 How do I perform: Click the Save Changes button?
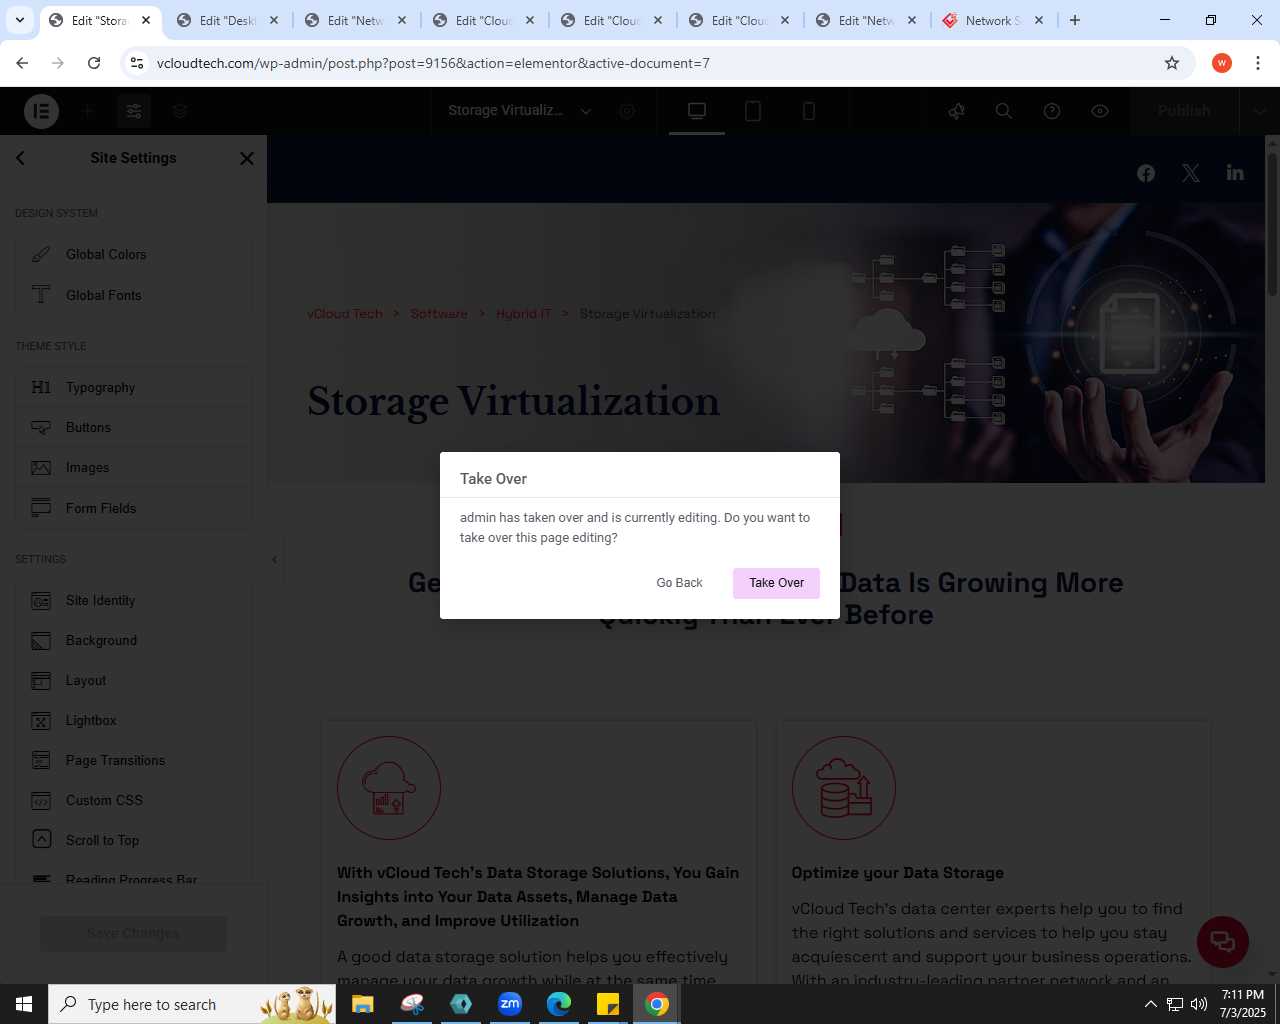coord(133,934)
